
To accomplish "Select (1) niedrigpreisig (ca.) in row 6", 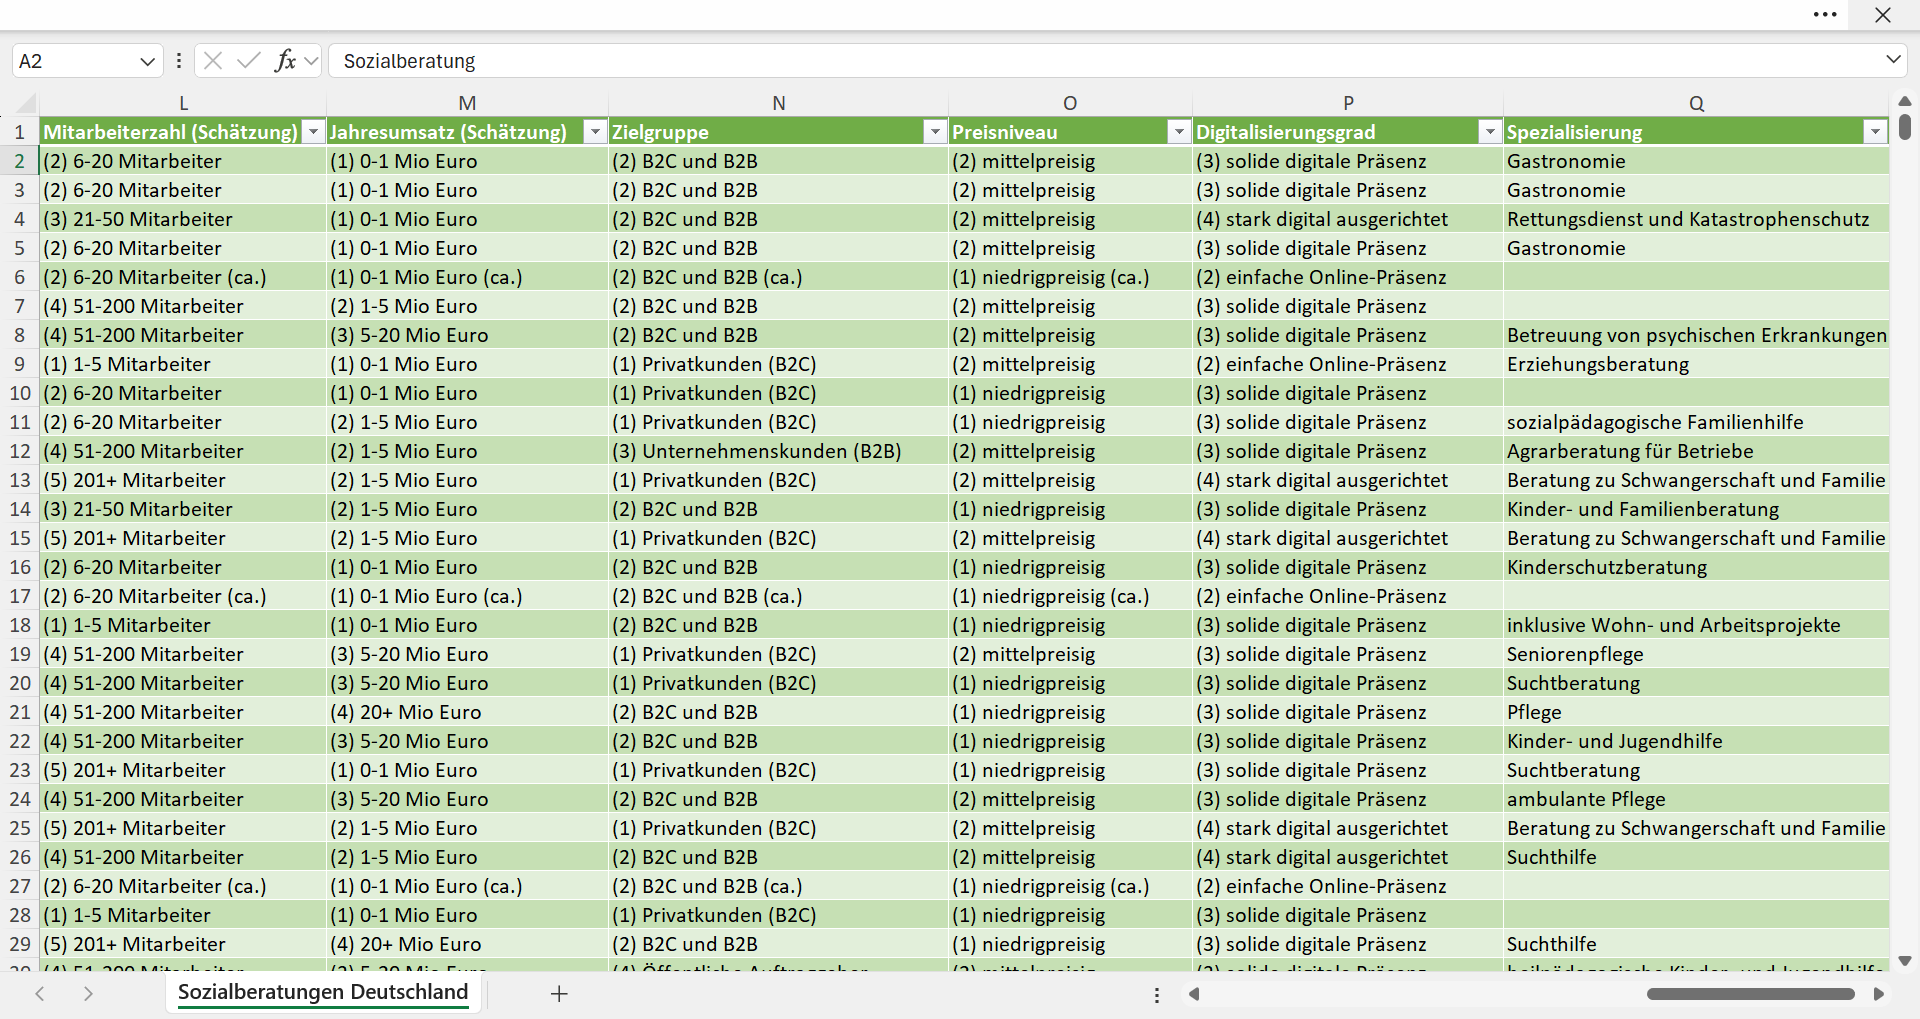I will [1070, 277].
